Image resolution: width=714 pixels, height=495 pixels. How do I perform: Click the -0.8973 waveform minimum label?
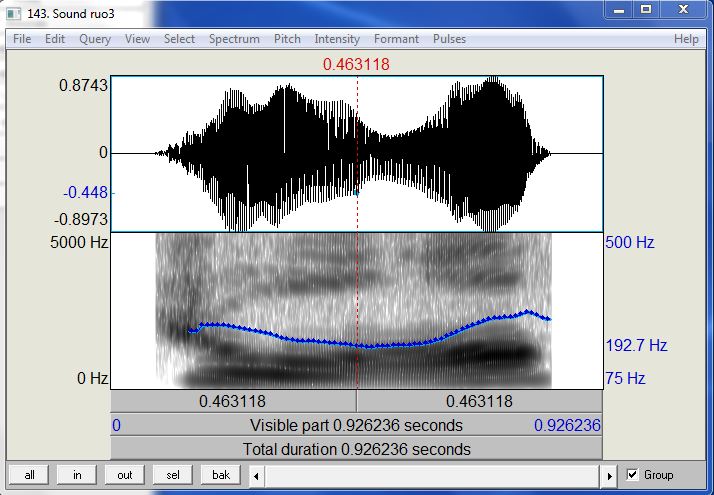point(81,219)
